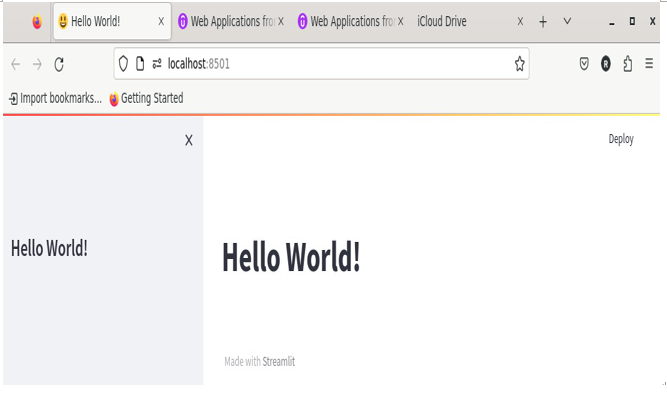The width and height of the screenshot is (667, 398).
Task: Switch to the iCloud Drive tab
Action: (x=470, y=21)
